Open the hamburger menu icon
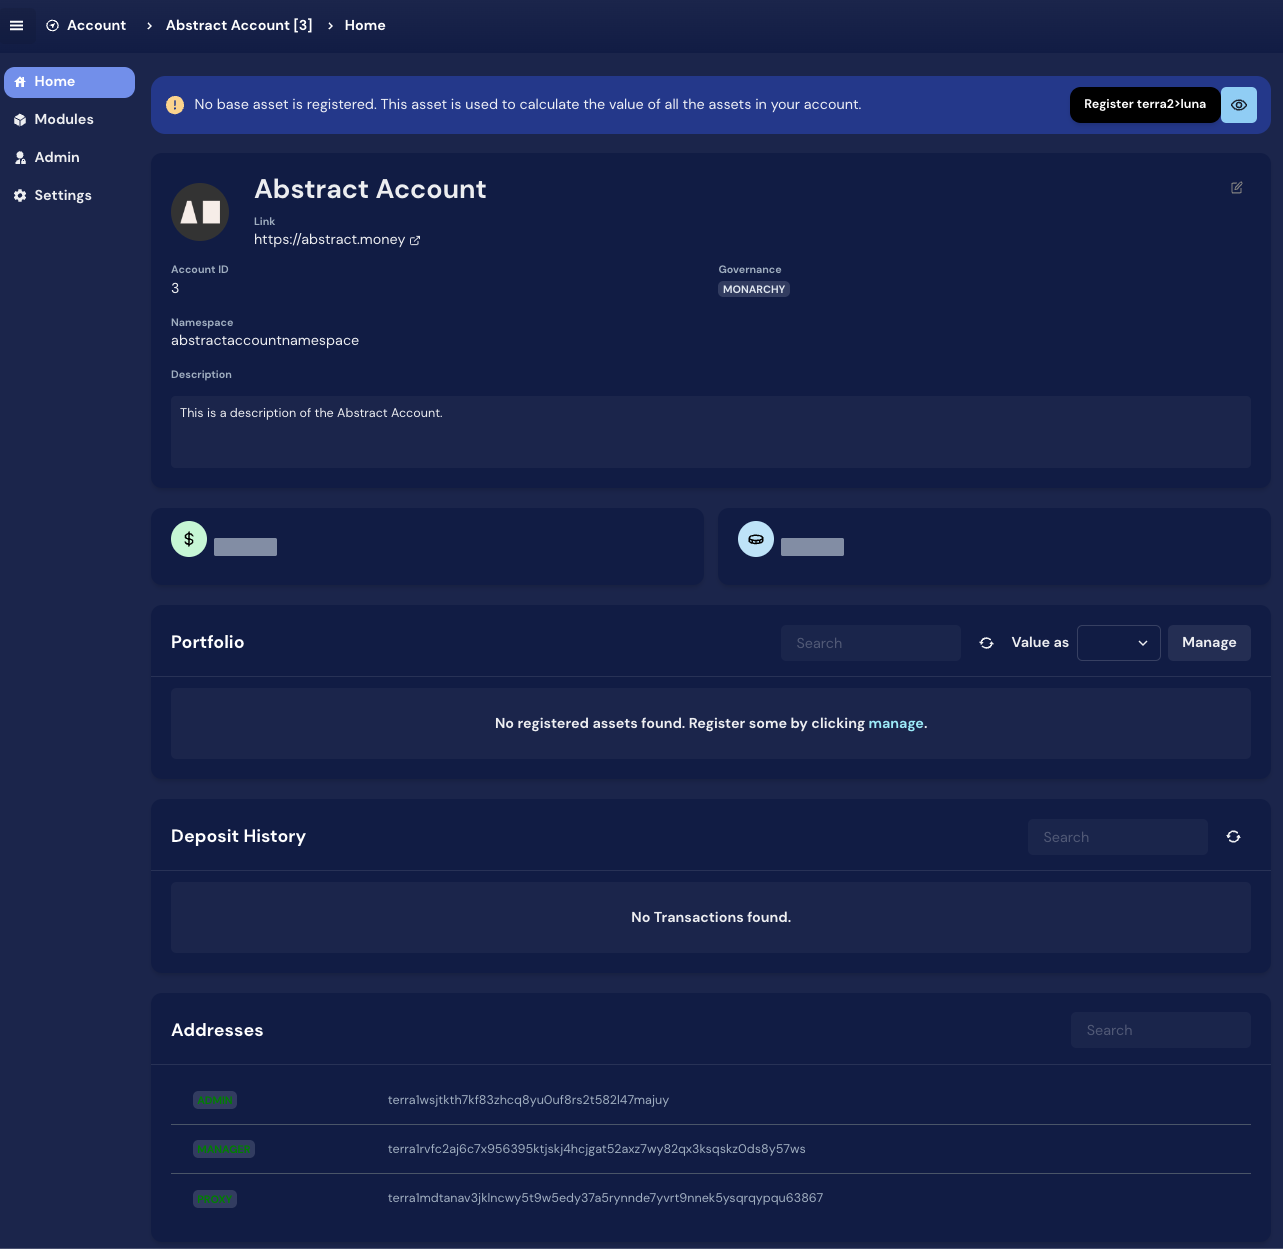 16,26
